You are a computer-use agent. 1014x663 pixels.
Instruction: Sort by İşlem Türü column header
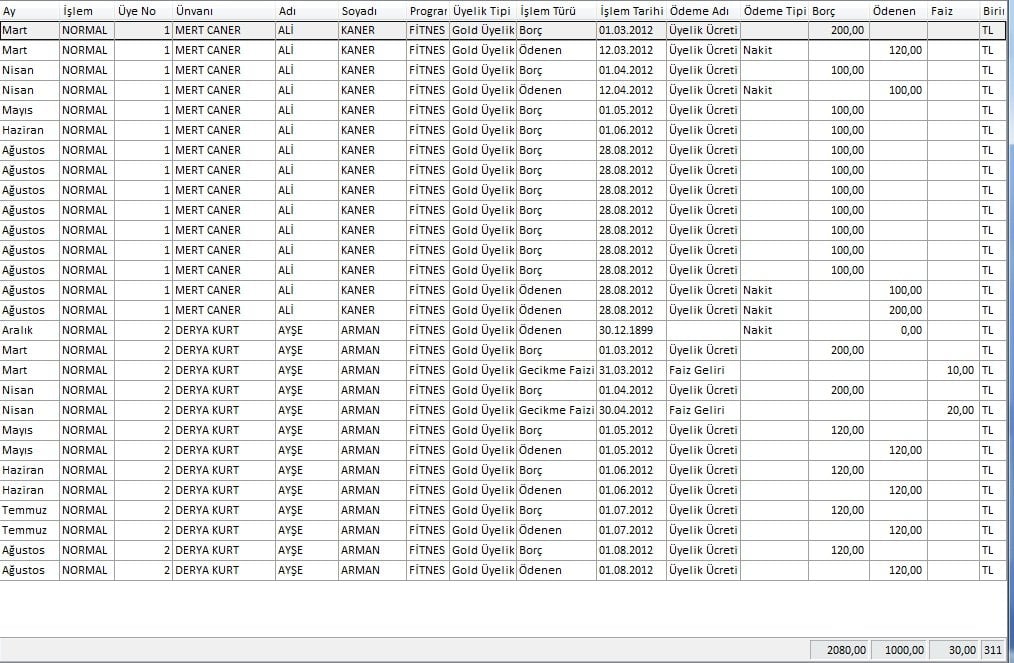555,10
